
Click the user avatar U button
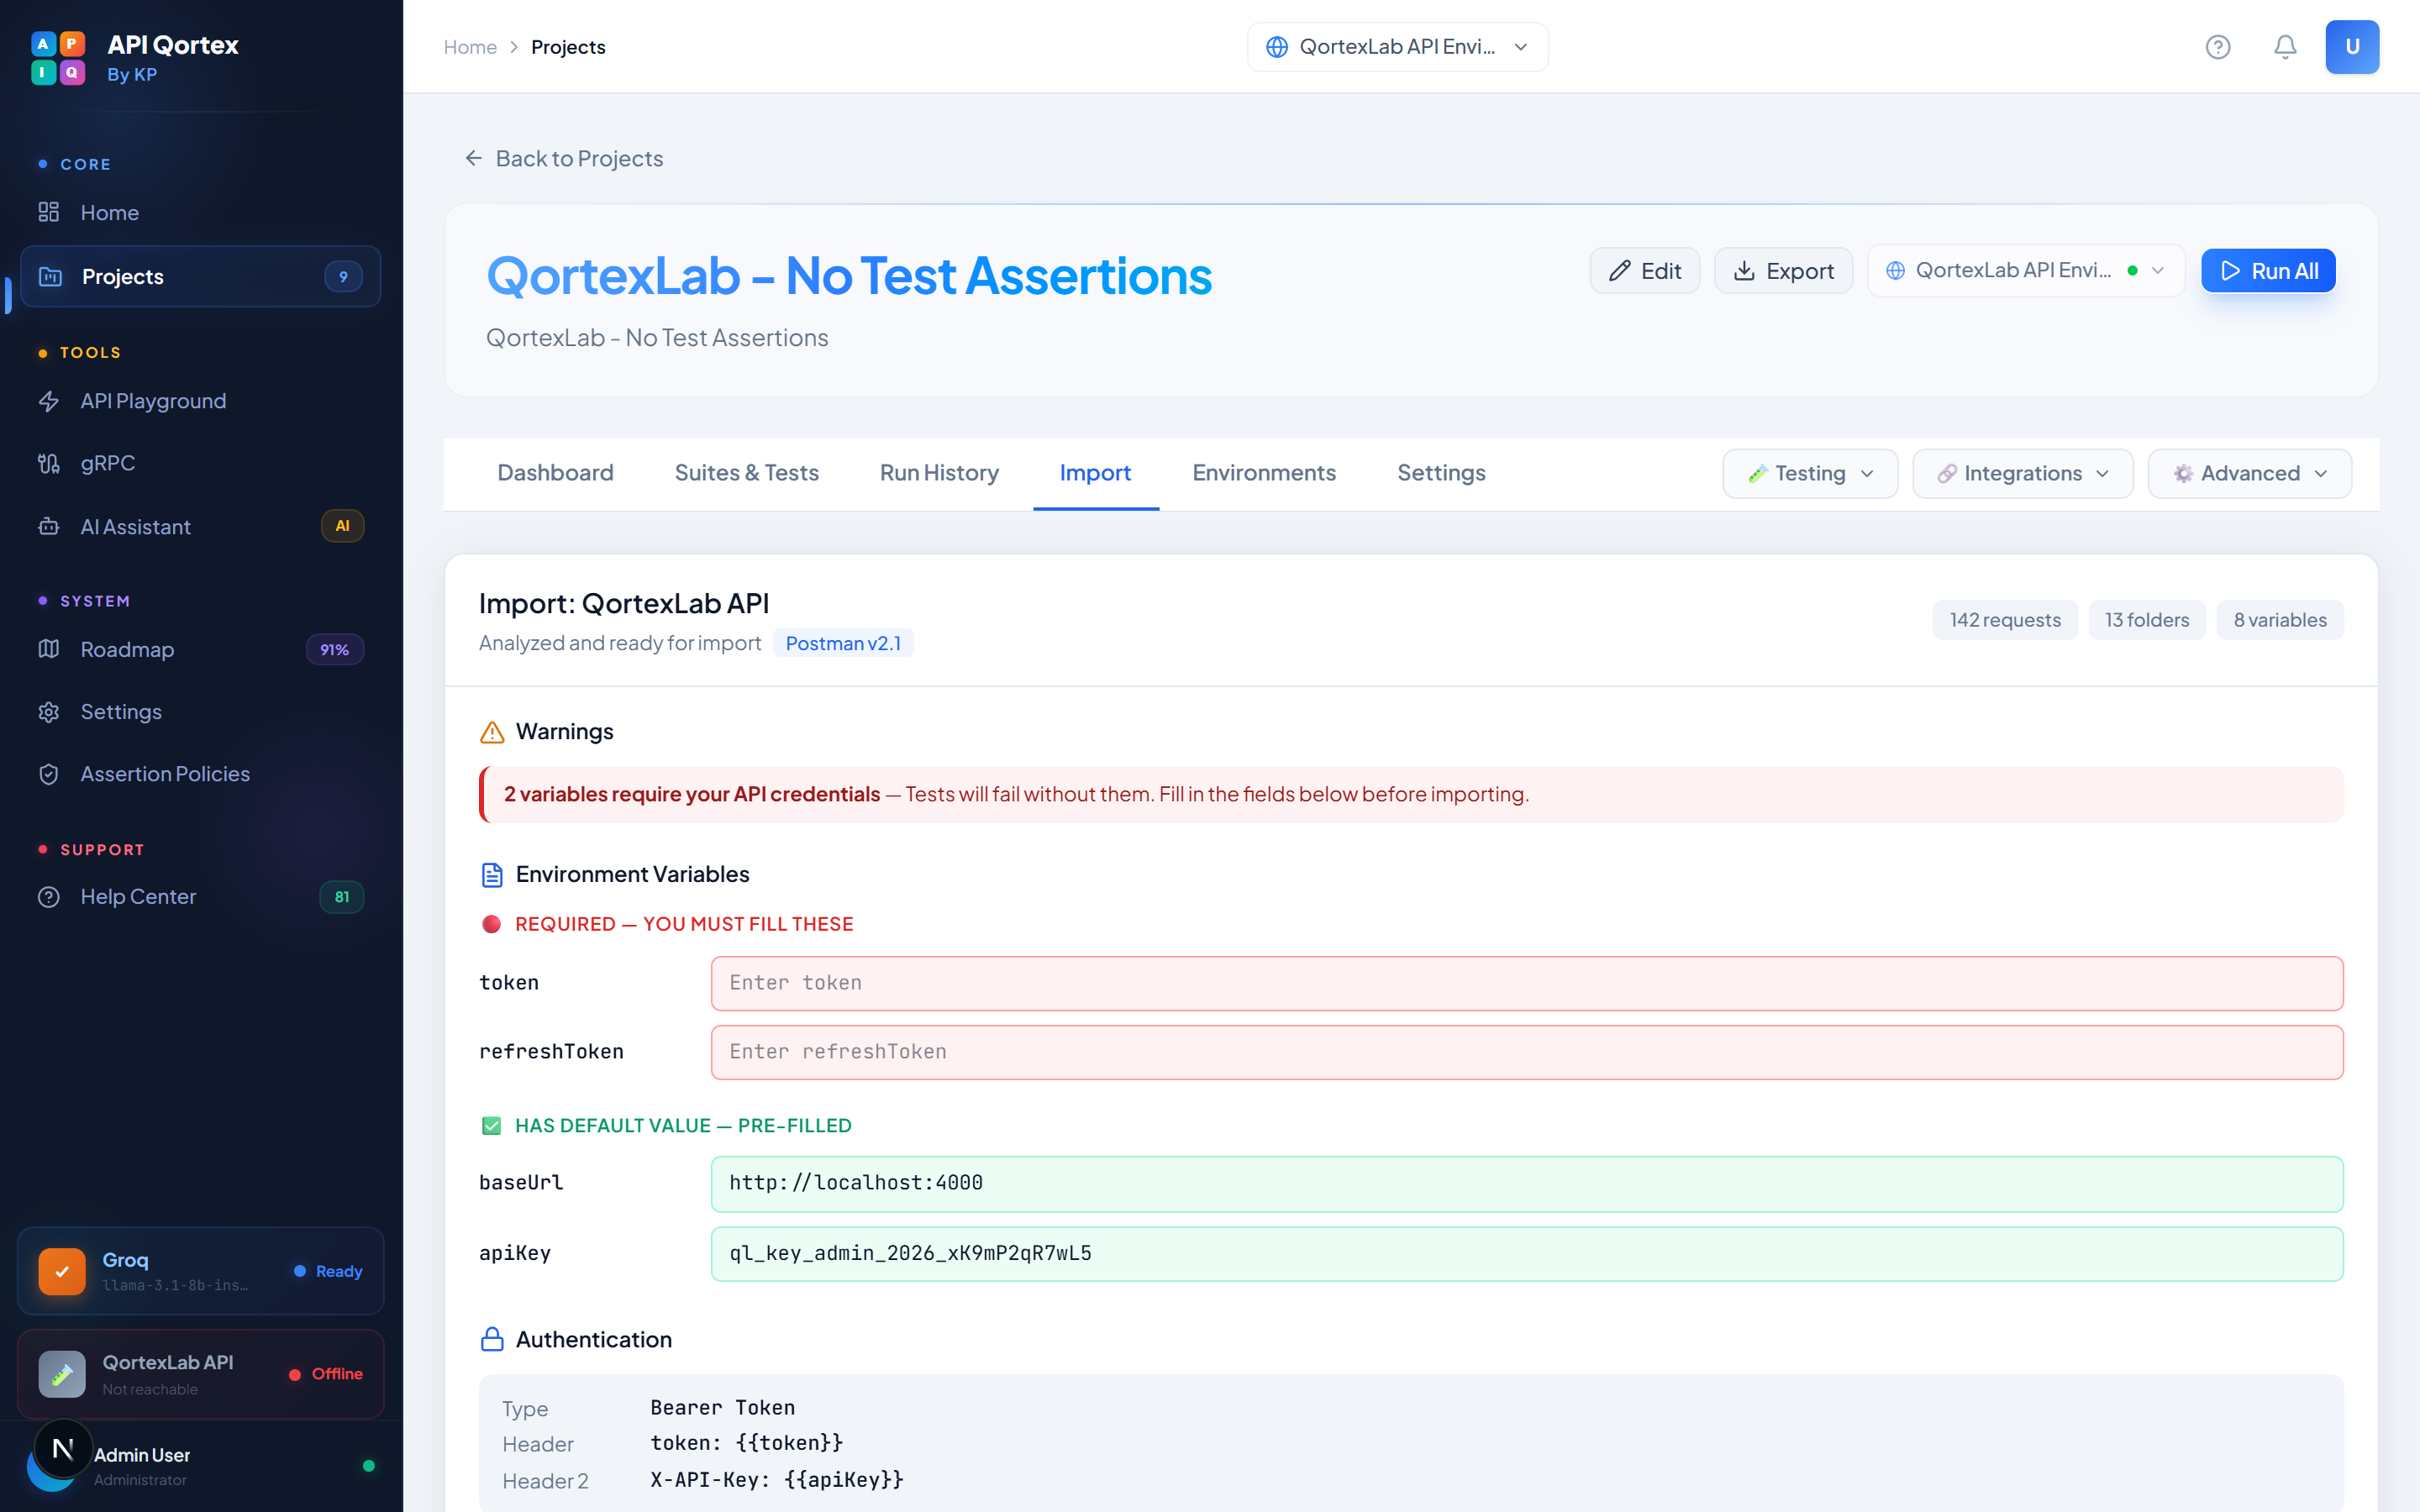click(x=2351, y=47)
